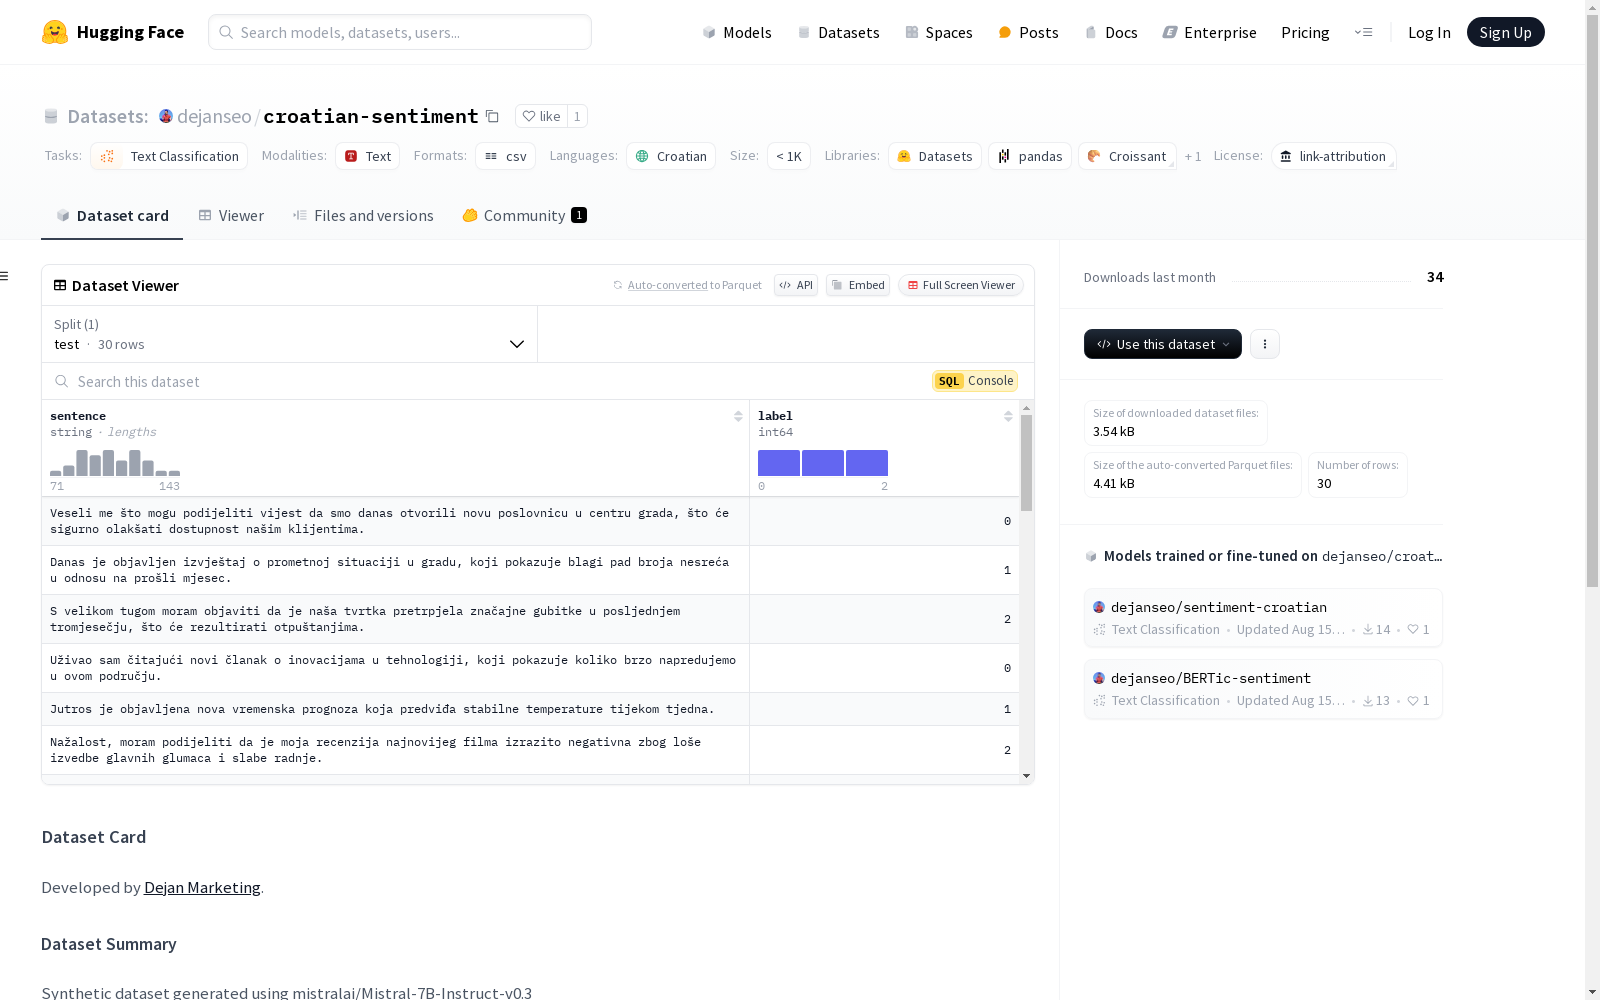Click the three-dot more options button
This screenshot has width=1600, height=1000.
tap(1265, 344)
